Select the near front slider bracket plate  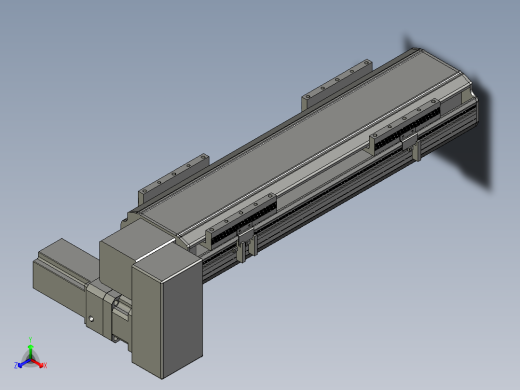coord(241,220)
